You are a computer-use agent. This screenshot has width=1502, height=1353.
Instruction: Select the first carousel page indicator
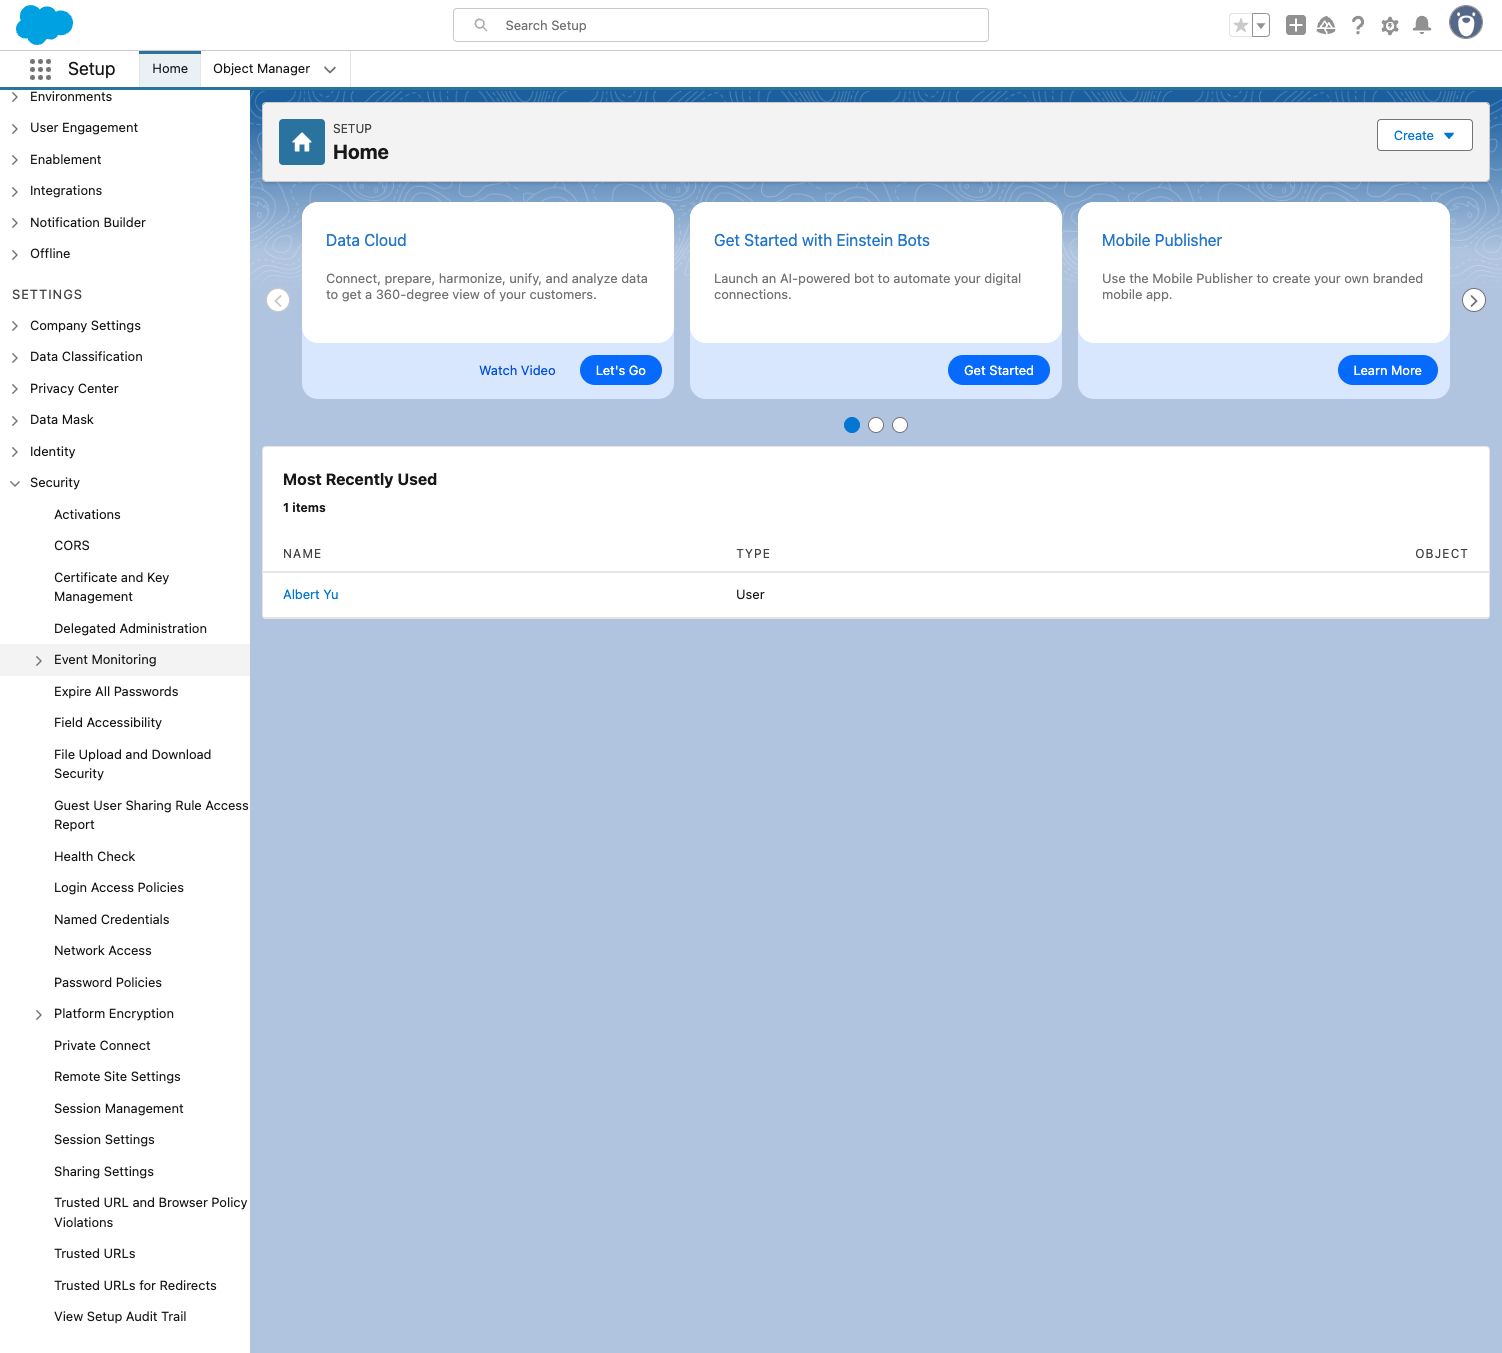click(x=852, y=425)
